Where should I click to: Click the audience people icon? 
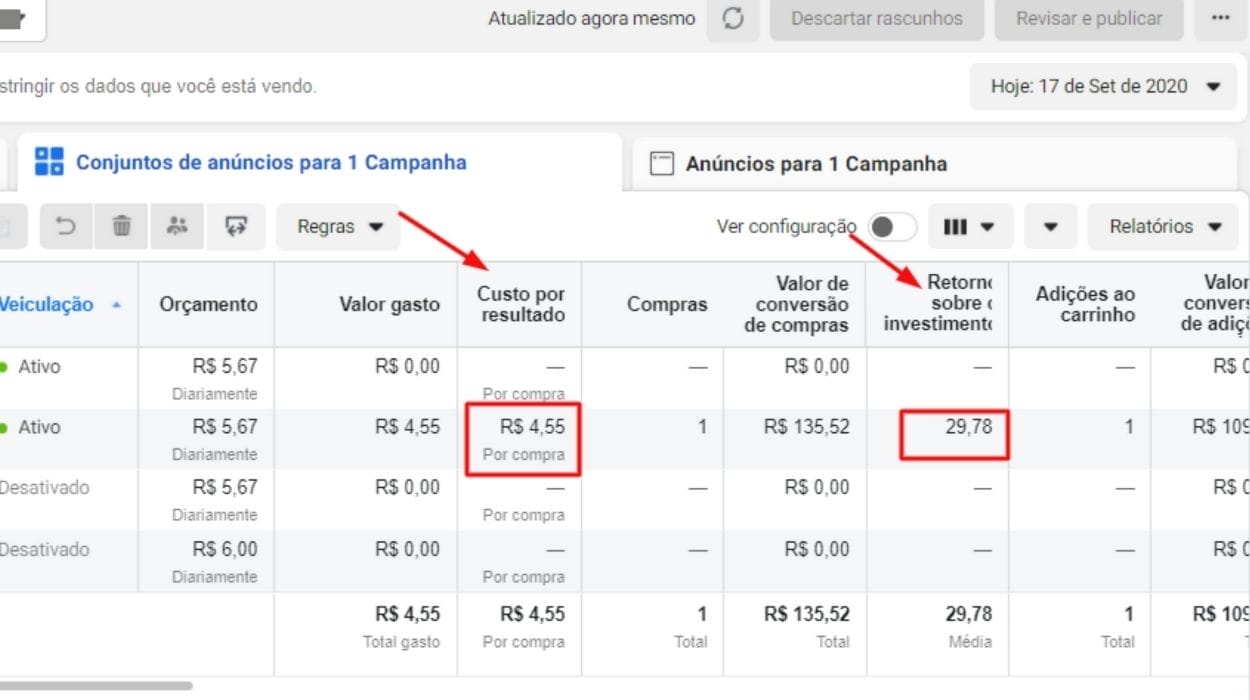coord(178,226)
